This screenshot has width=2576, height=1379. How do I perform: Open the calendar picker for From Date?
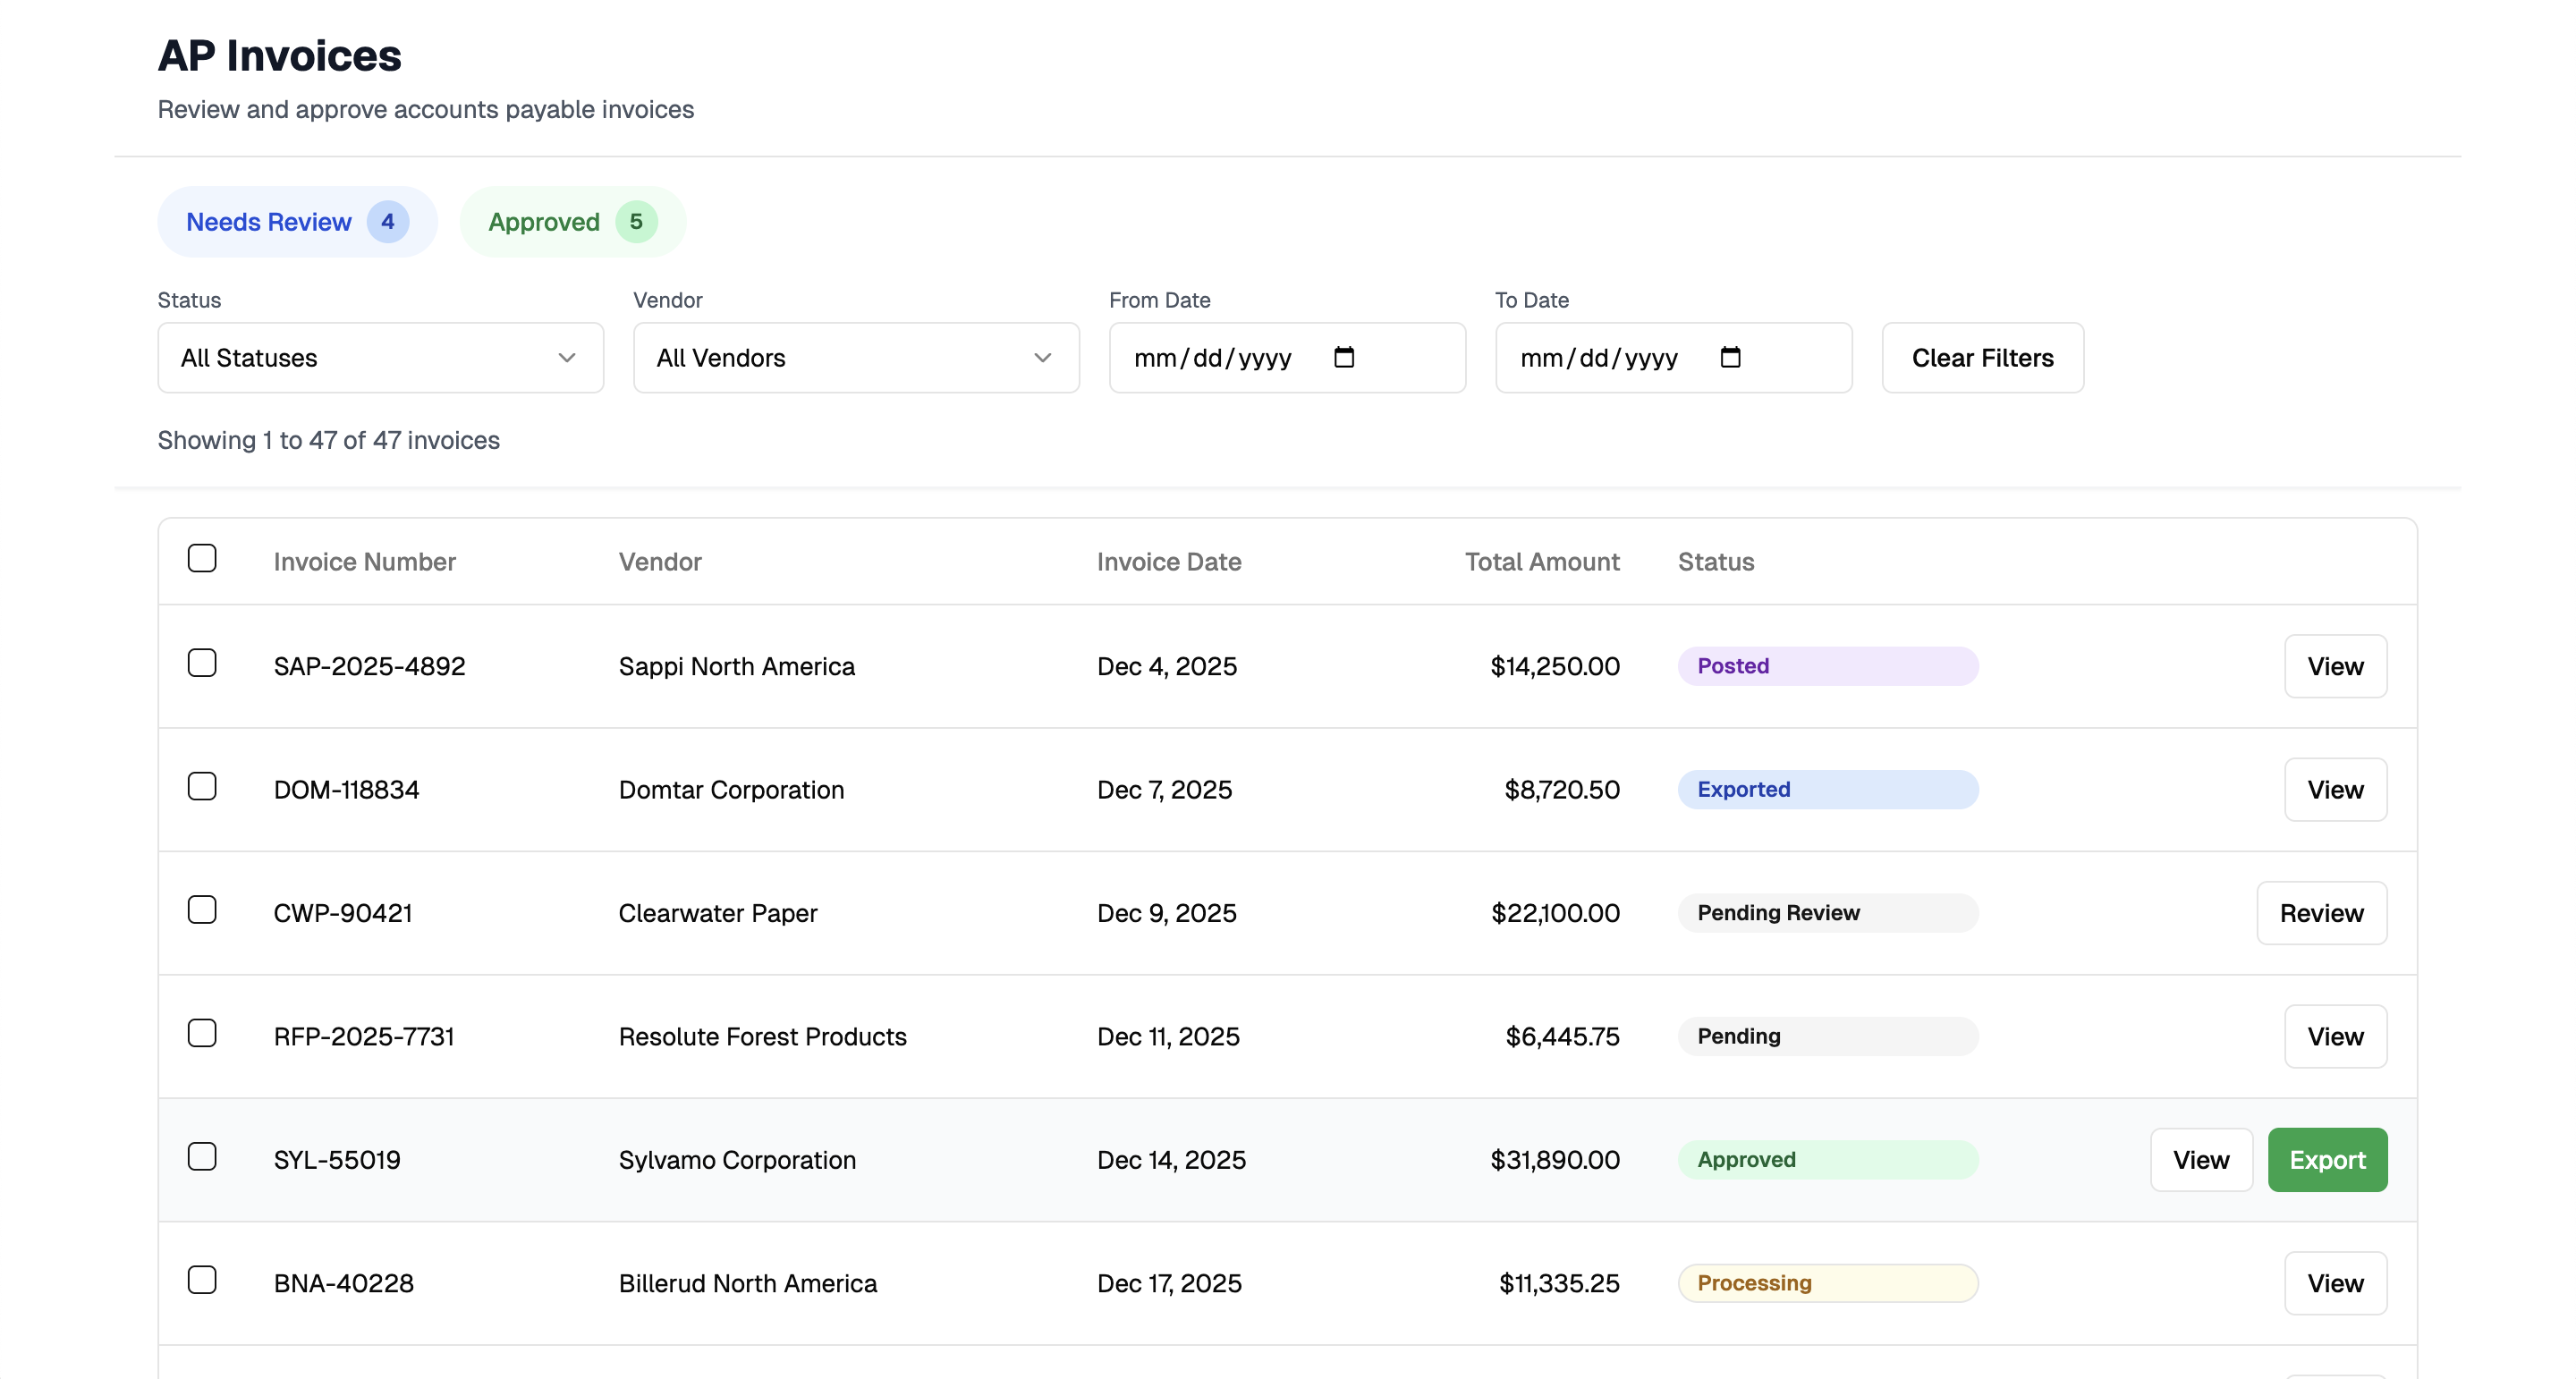tap(1346, 357)
